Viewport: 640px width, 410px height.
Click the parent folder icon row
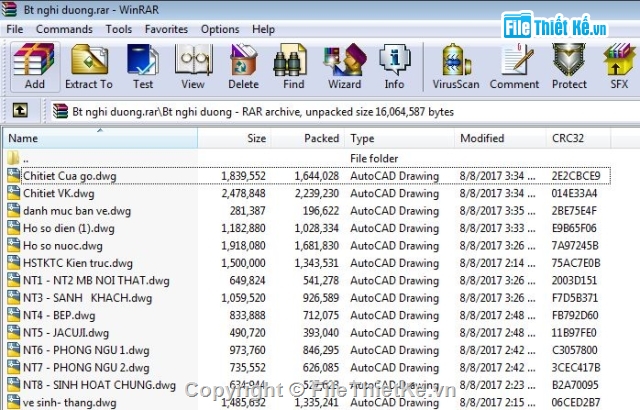coord(13,158)
